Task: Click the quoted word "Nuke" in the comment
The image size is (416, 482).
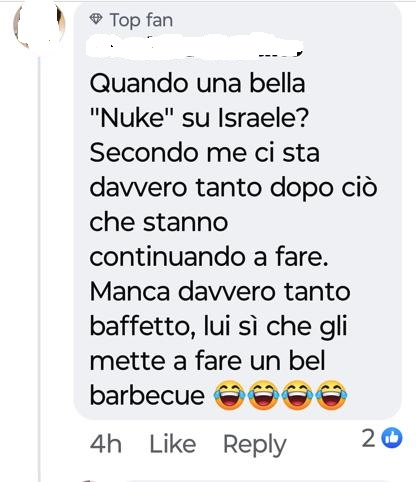Action: point(133,117)
